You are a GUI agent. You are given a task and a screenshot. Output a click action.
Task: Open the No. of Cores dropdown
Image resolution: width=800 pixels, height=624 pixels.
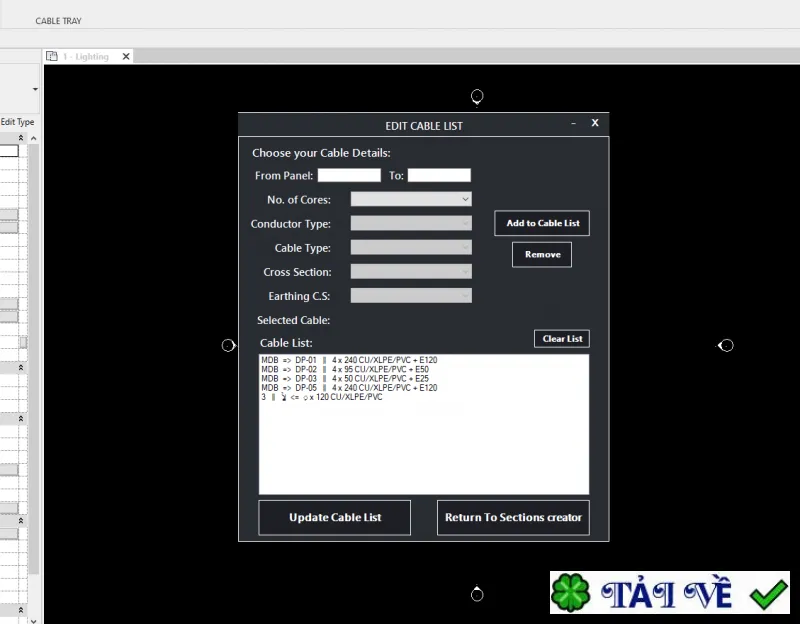click(x=411, y=199)
